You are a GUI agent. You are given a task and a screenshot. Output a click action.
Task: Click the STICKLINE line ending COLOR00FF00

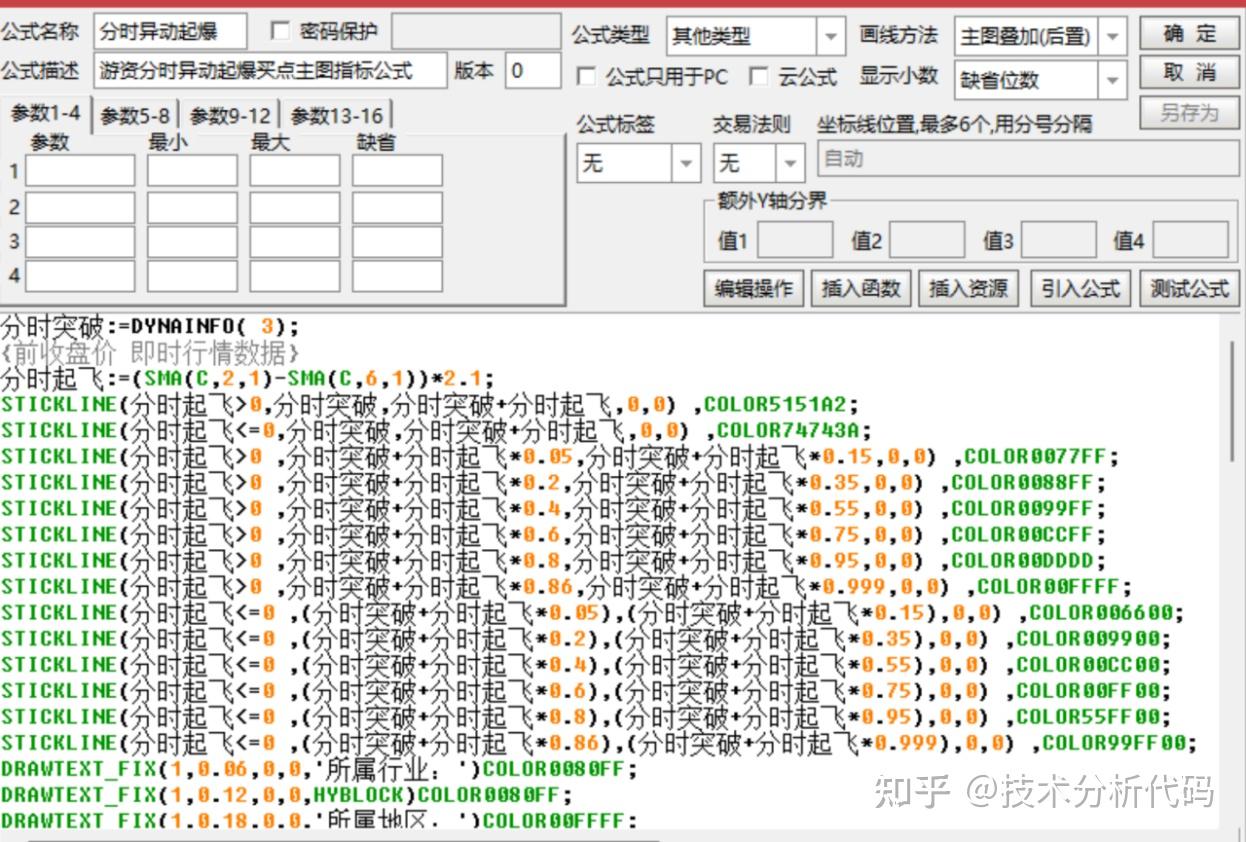pyautogui.click(x=586, y=690)
